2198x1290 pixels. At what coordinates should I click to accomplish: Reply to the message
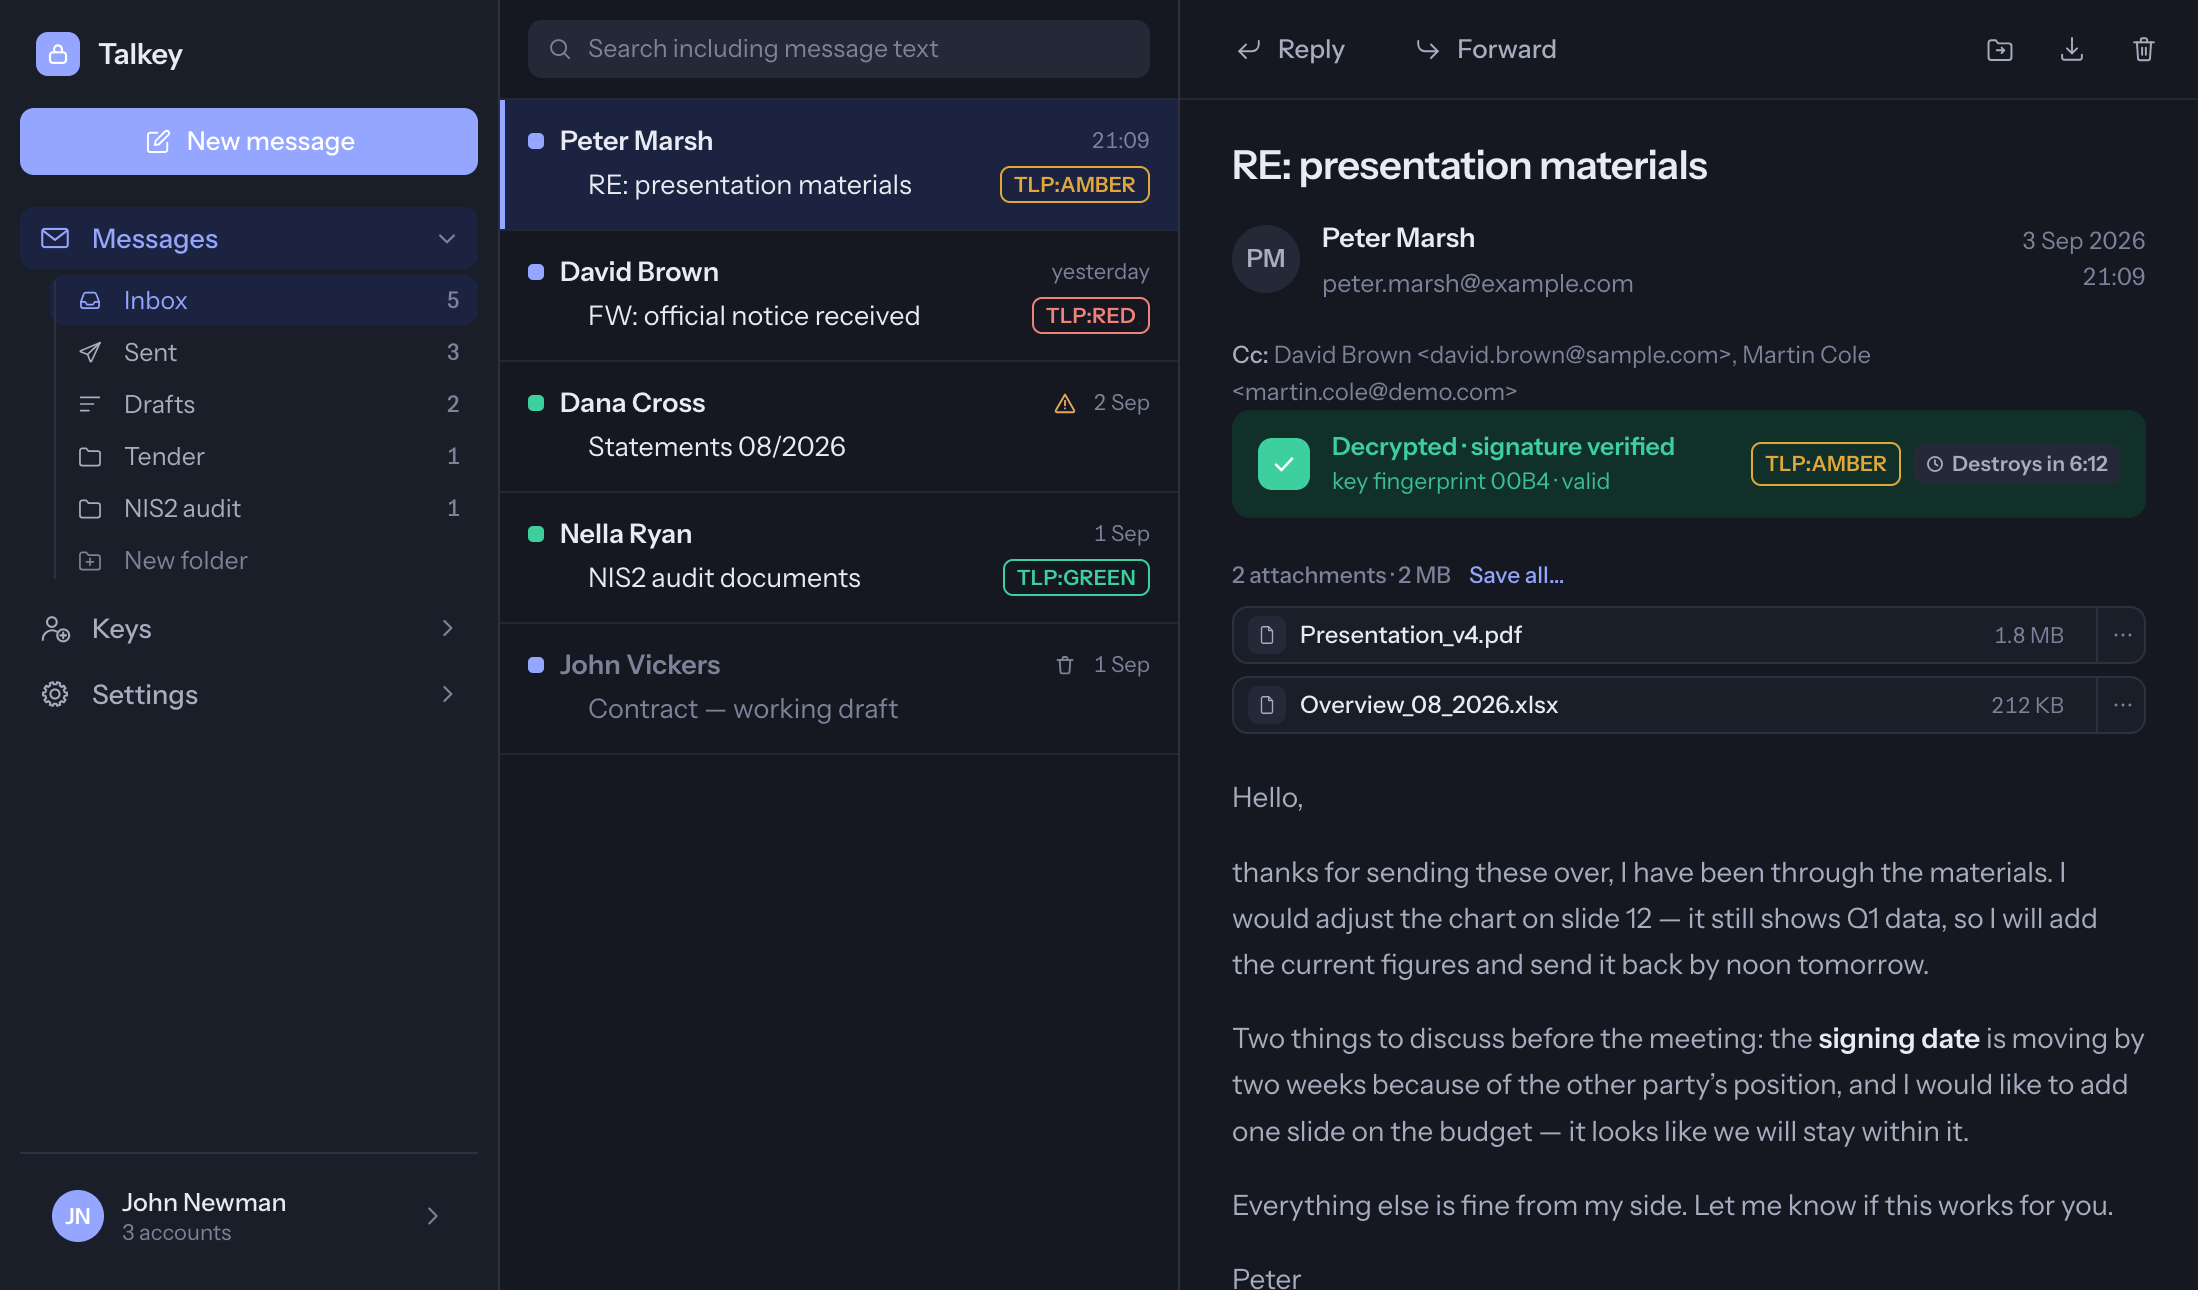1290,49
